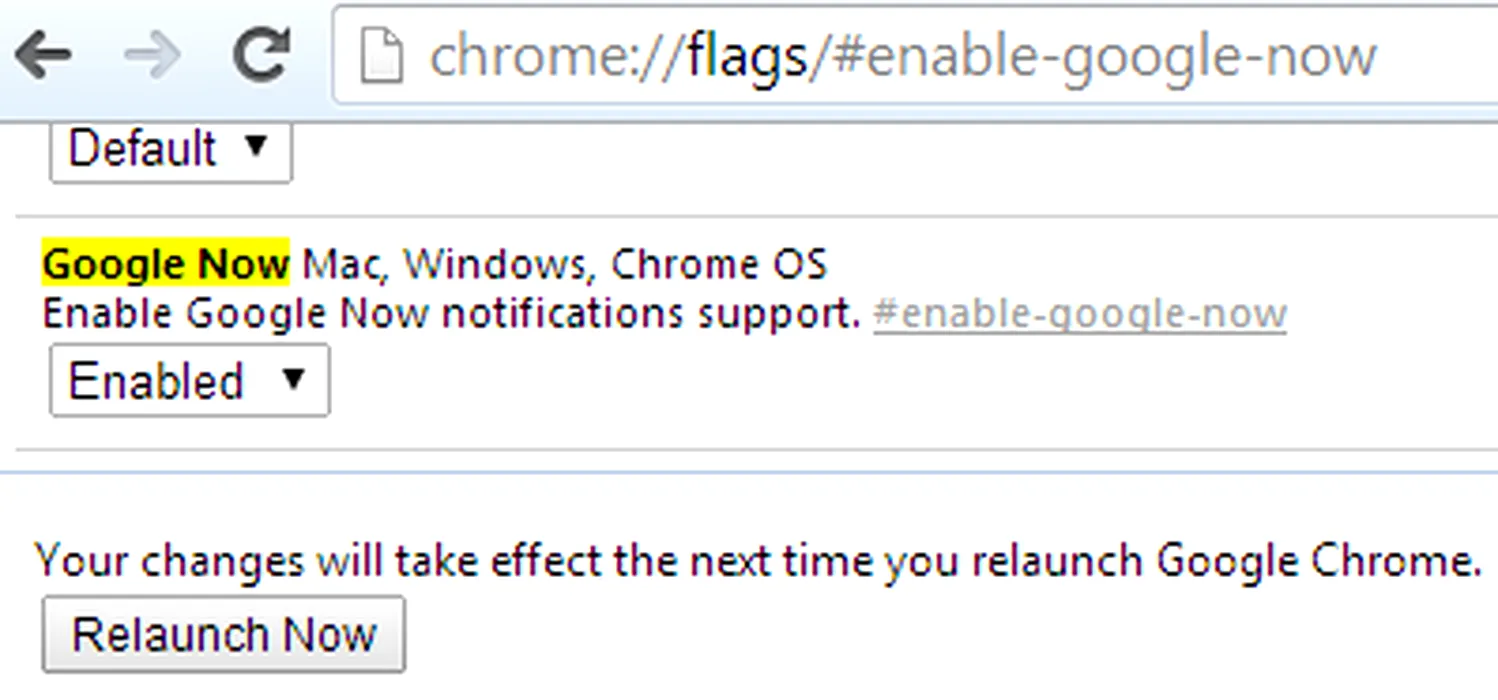Click the relaunch notice message text
The image size is (1498, 700).
[x=758, y=561]
